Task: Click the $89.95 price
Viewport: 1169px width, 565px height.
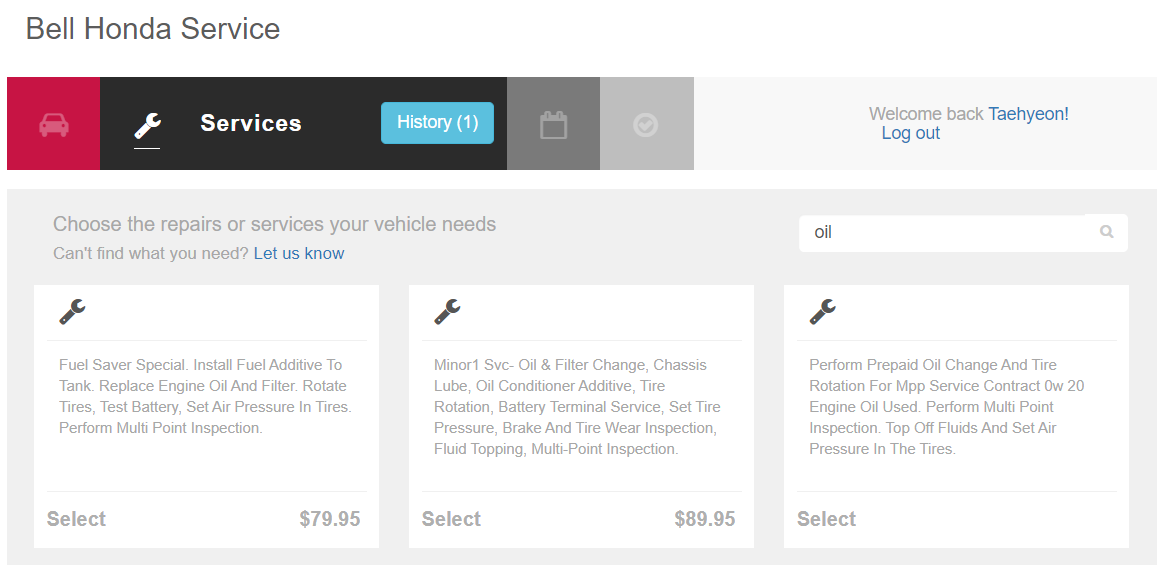Action: (705, 519)
